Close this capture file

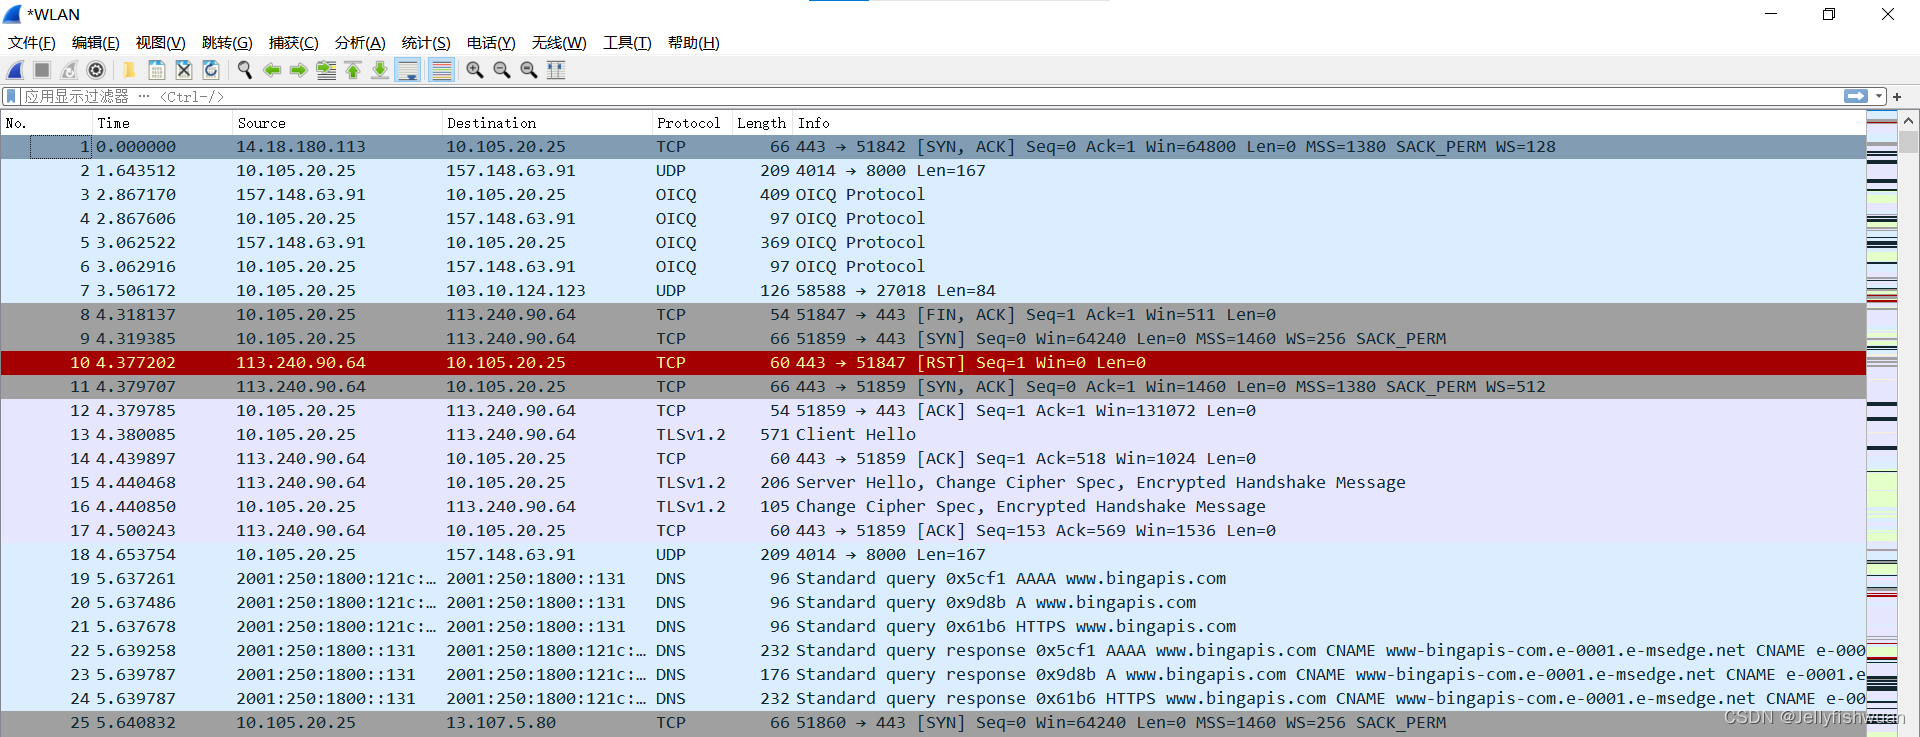pyautogui.click(x=184, y=70)
